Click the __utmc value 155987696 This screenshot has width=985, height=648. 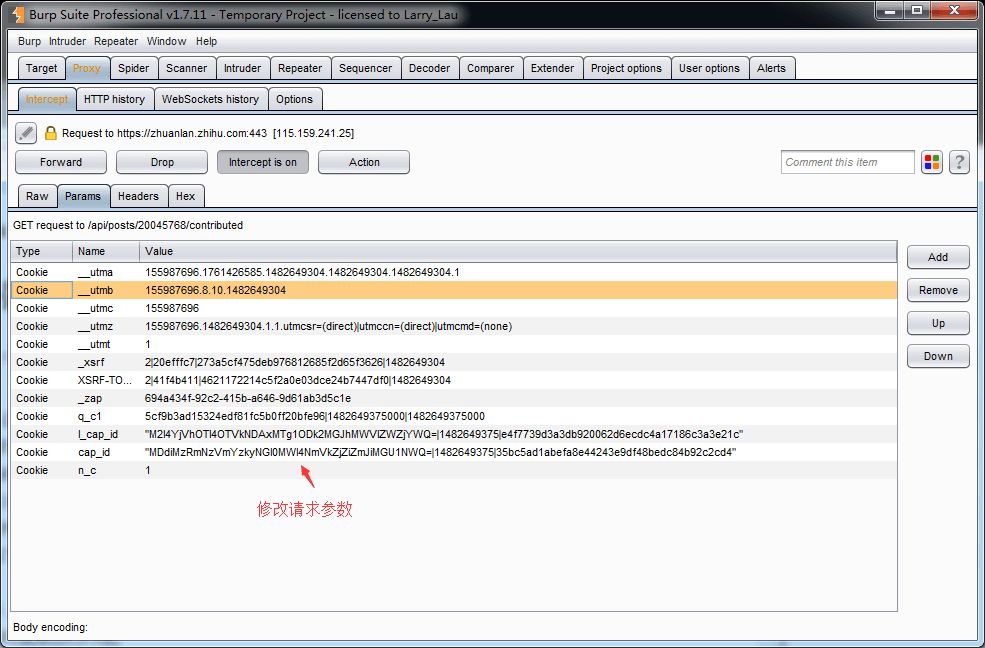click(x=172, y=308)
